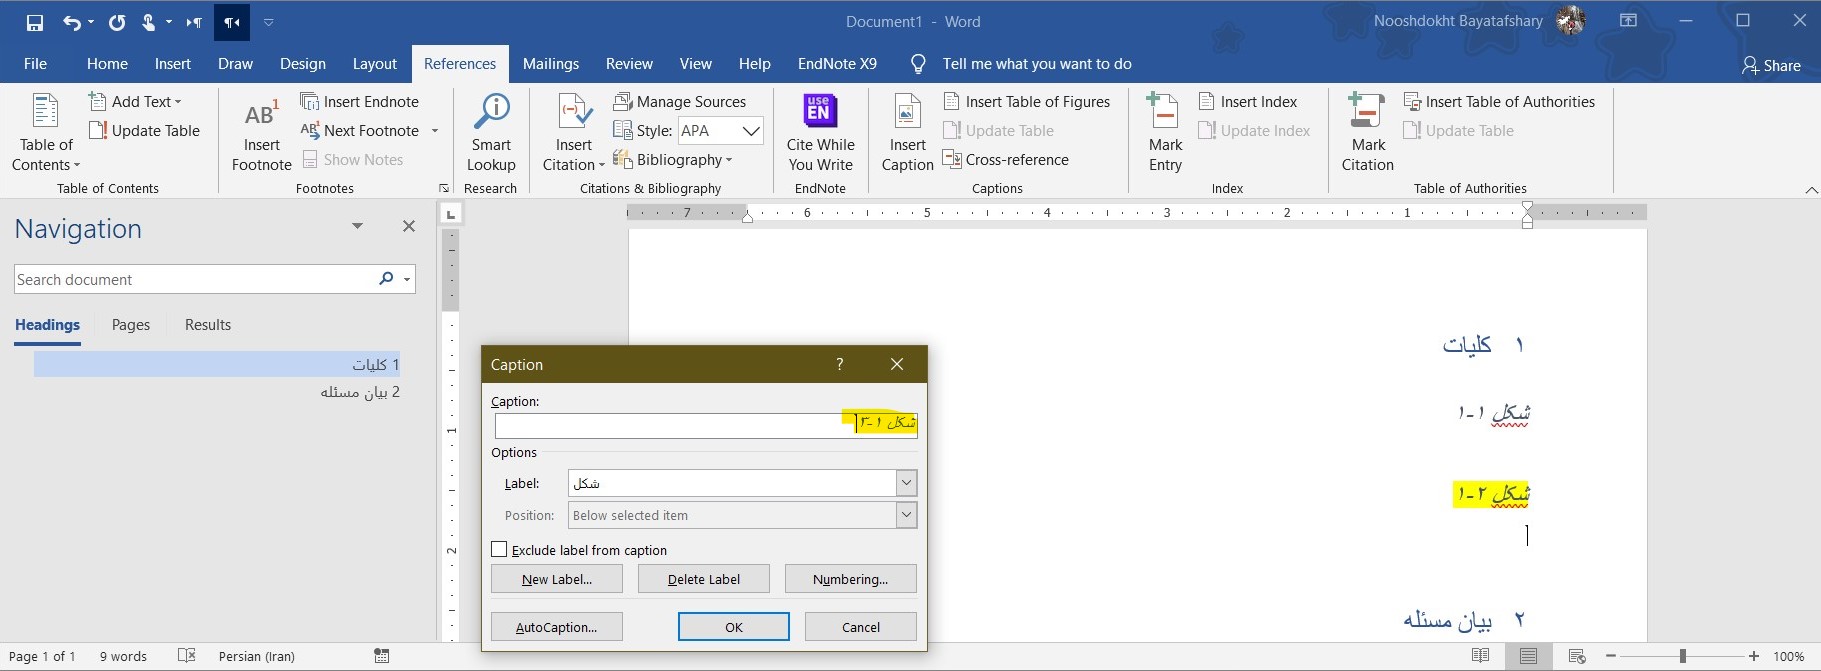Click Tell me what you want to do
The height and width of the screenshot is (671, 1821).
click(x=1036, y=64)
